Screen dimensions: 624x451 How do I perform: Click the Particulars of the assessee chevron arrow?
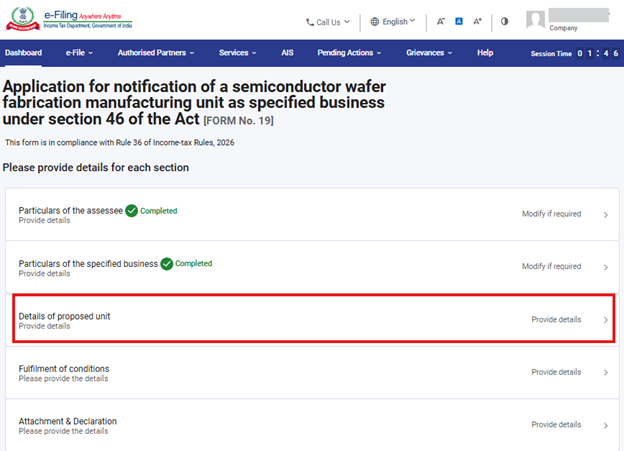605,215
